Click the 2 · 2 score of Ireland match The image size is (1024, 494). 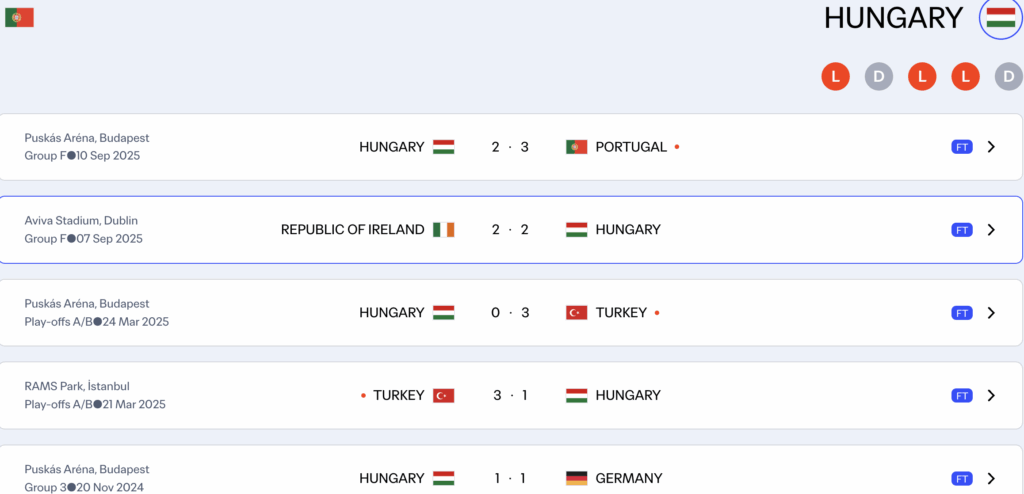coord(509,230)
